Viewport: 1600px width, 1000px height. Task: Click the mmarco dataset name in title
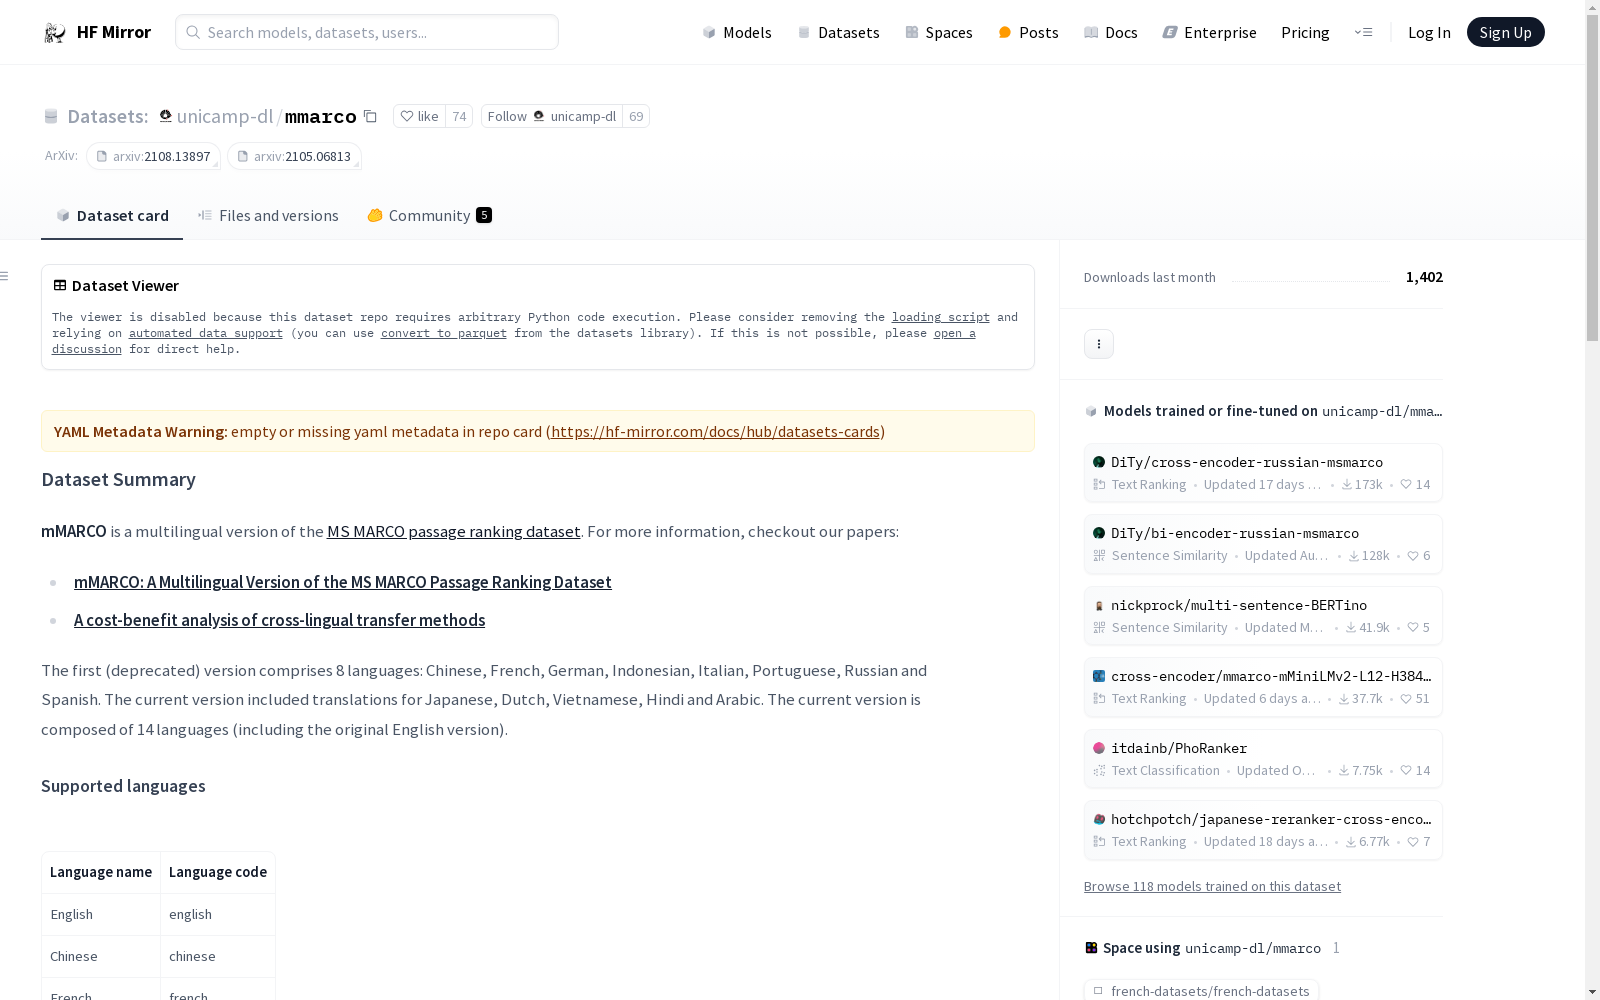point(321,117)
